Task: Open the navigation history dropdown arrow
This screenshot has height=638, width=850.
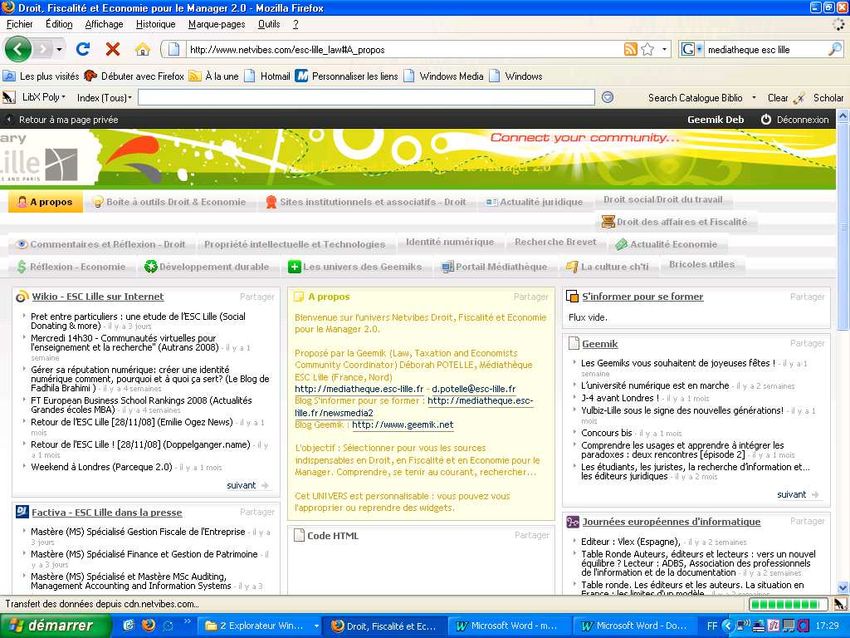Action: pyautogui.click(x=59, y=49)
